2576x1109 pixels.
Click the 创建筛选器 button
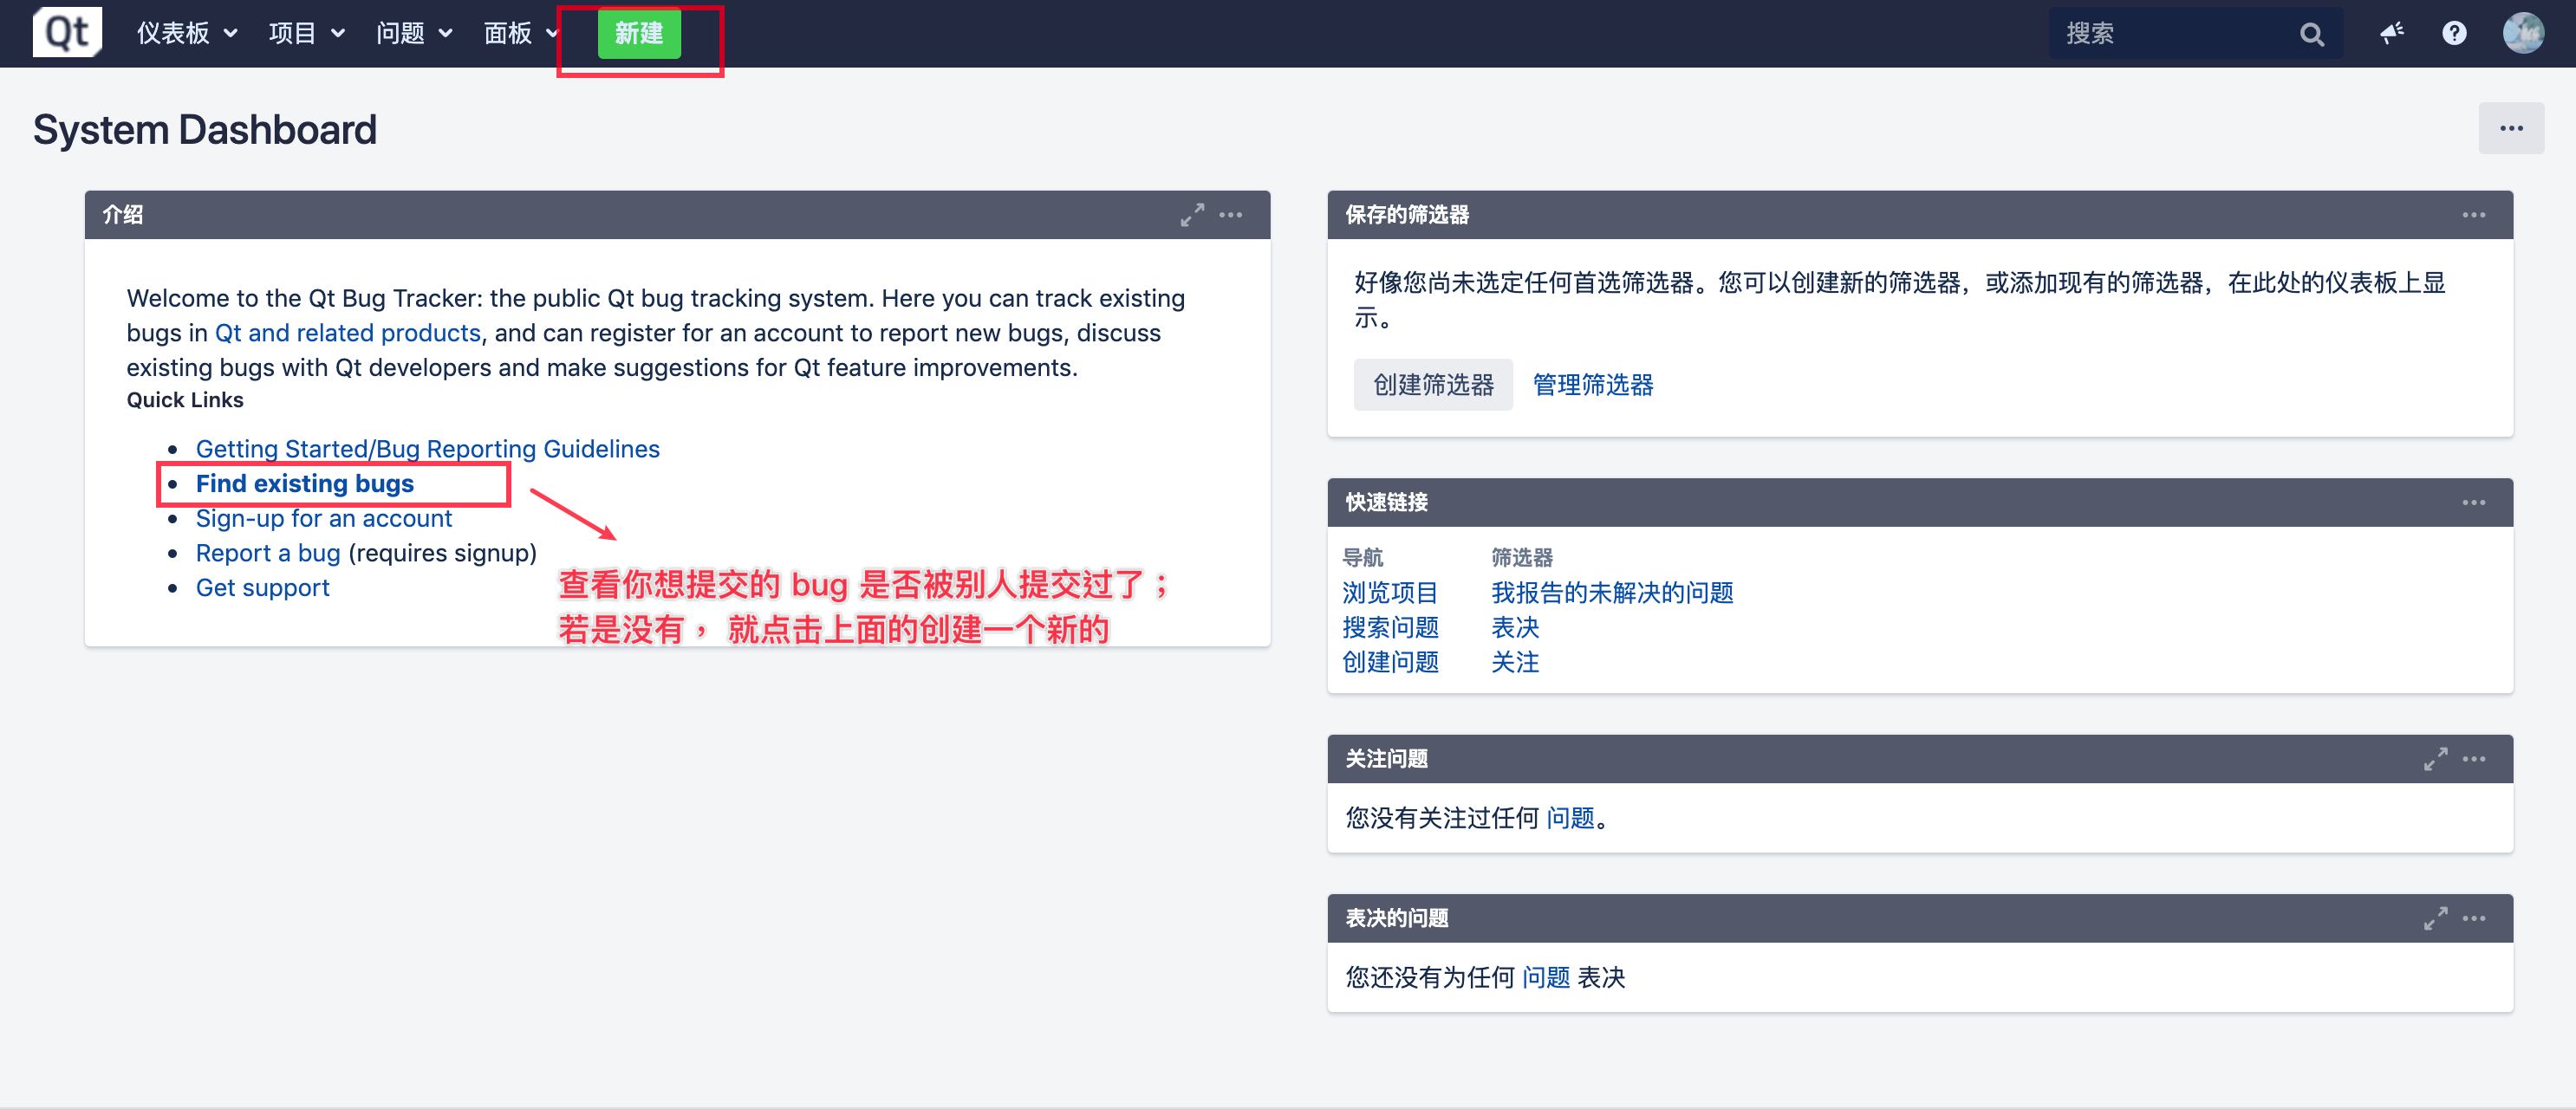coord(1432,385)
